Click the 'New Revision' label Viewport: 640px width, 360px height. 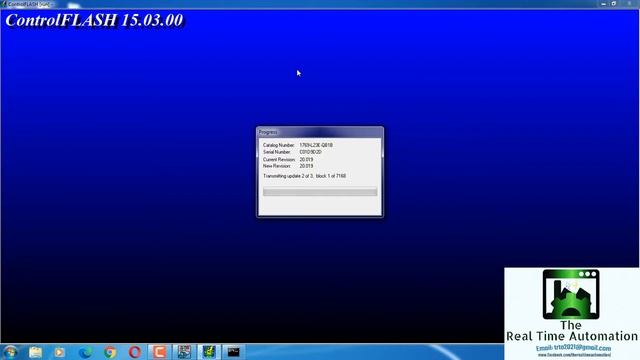coord(277,166)
